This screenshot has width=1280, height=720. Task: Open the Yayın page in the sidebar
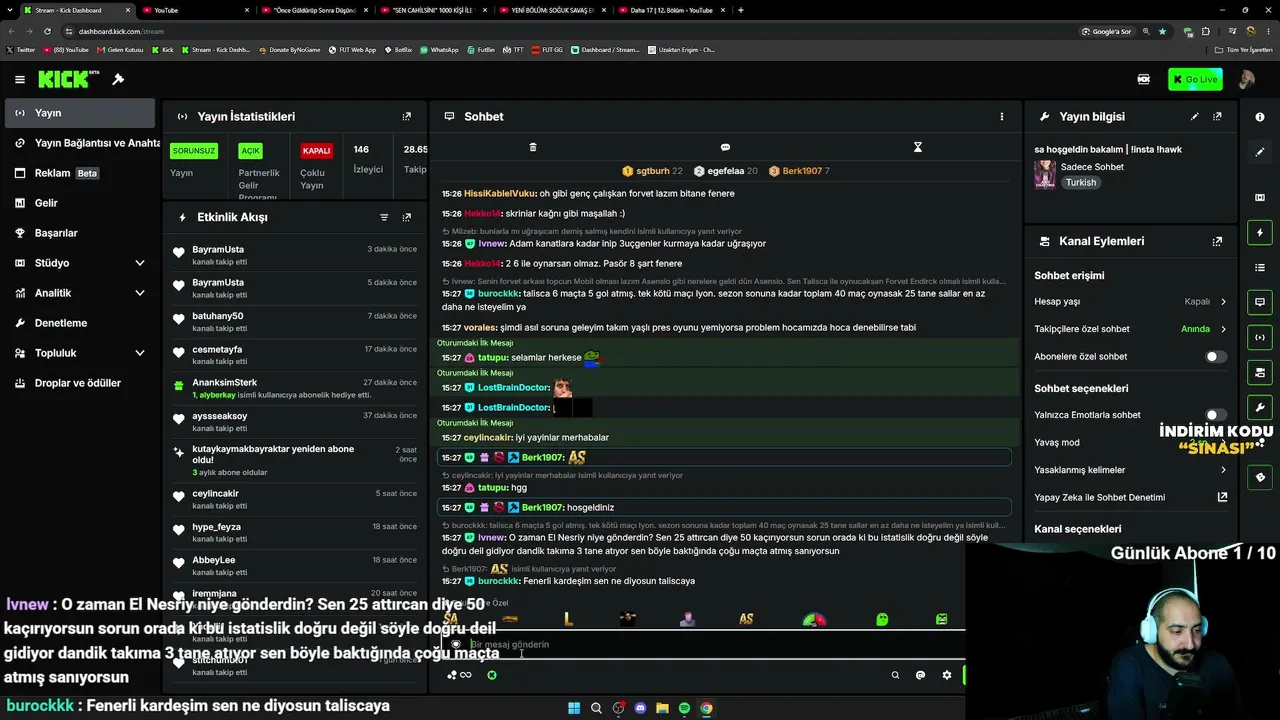click(80, 113)
